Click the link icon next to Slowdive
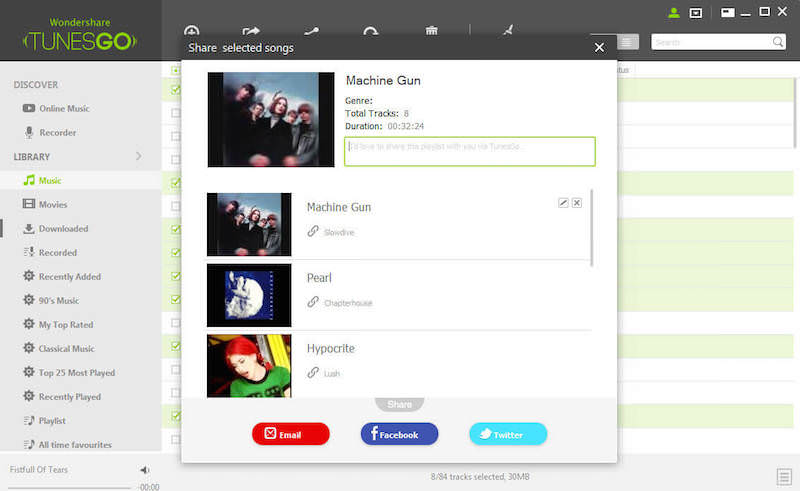Image resolution: width=800 pixels, height=491 pixels. click(313, 231)
